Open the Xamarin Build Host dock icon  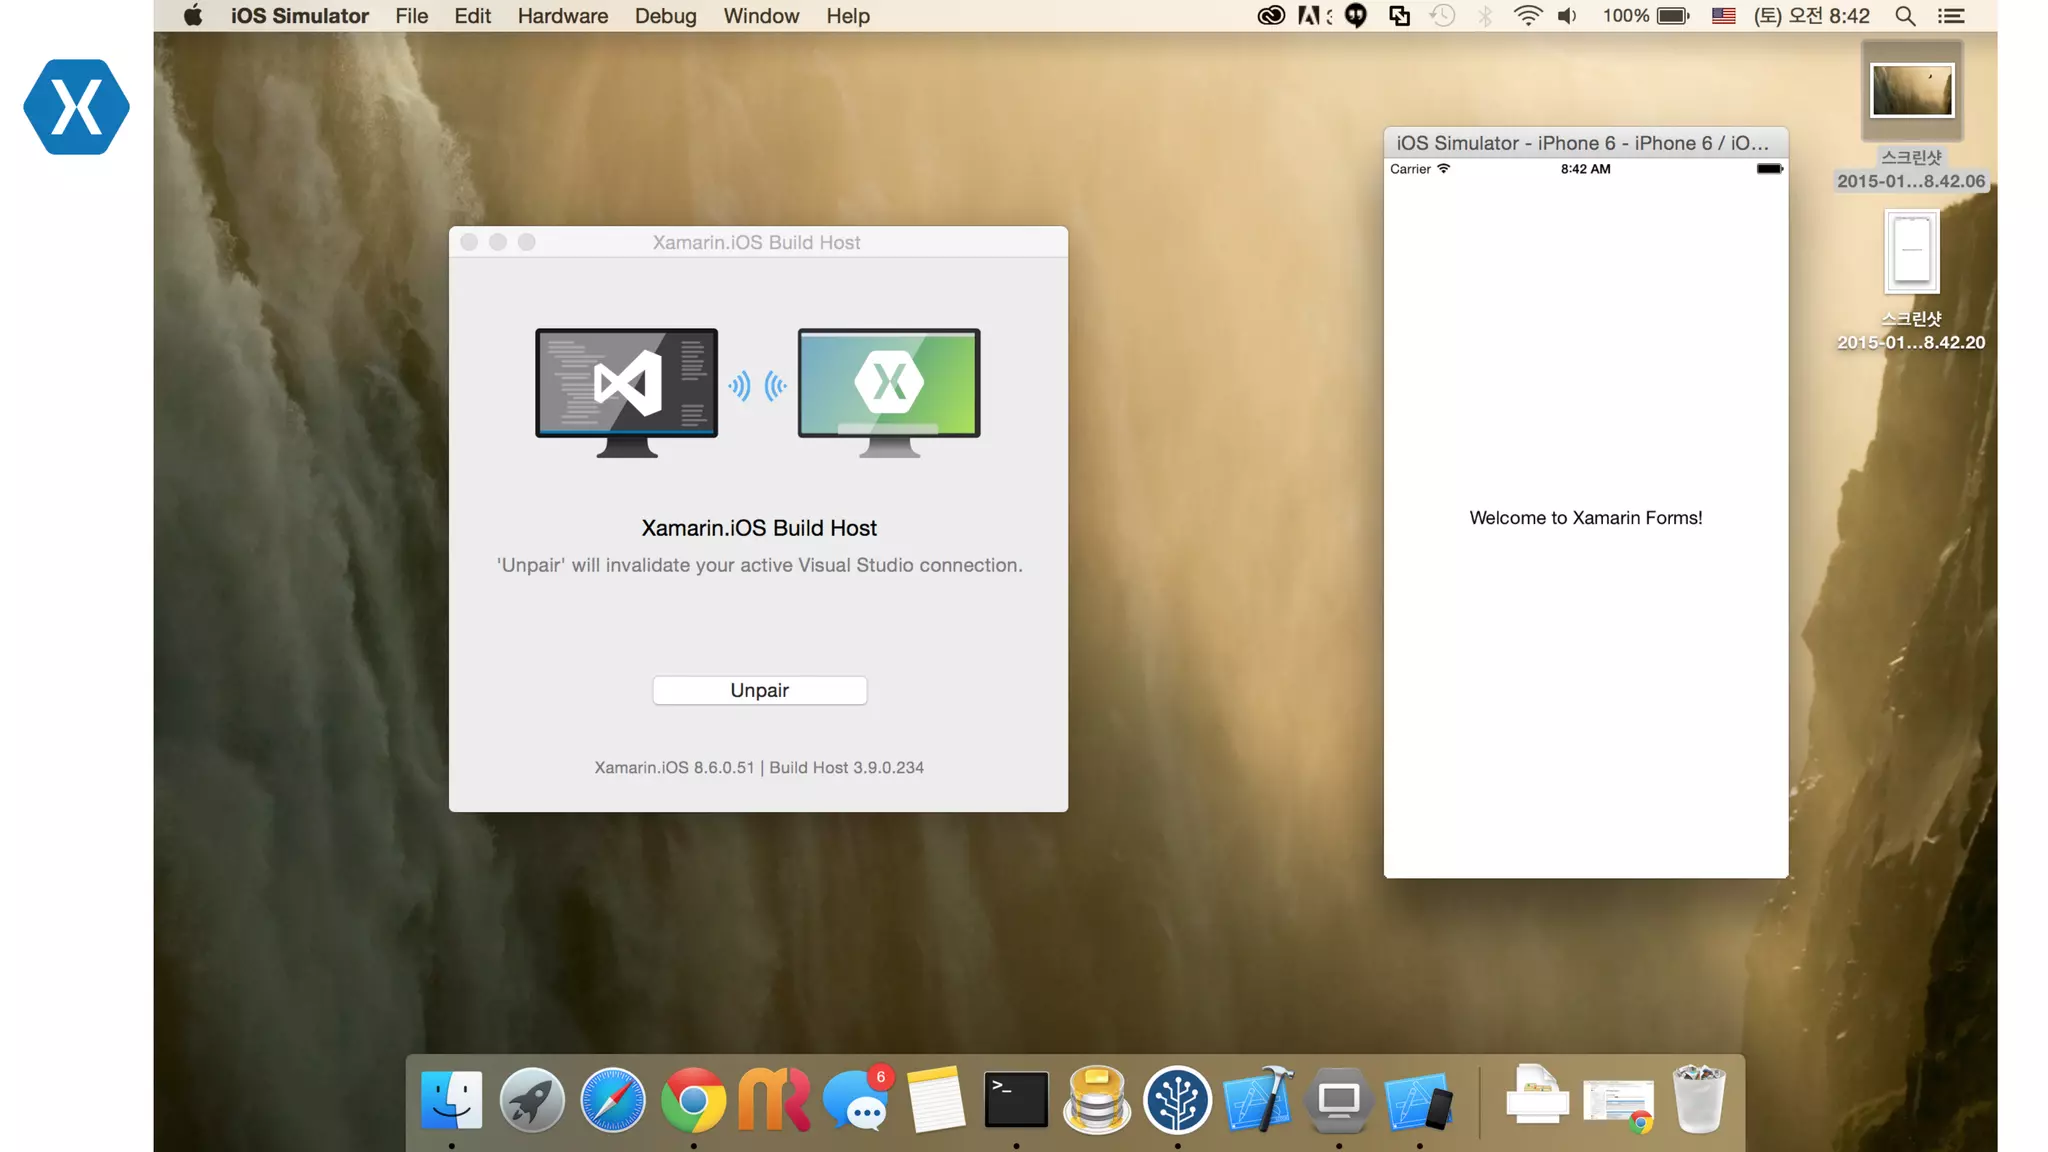coord(1338,1100)
